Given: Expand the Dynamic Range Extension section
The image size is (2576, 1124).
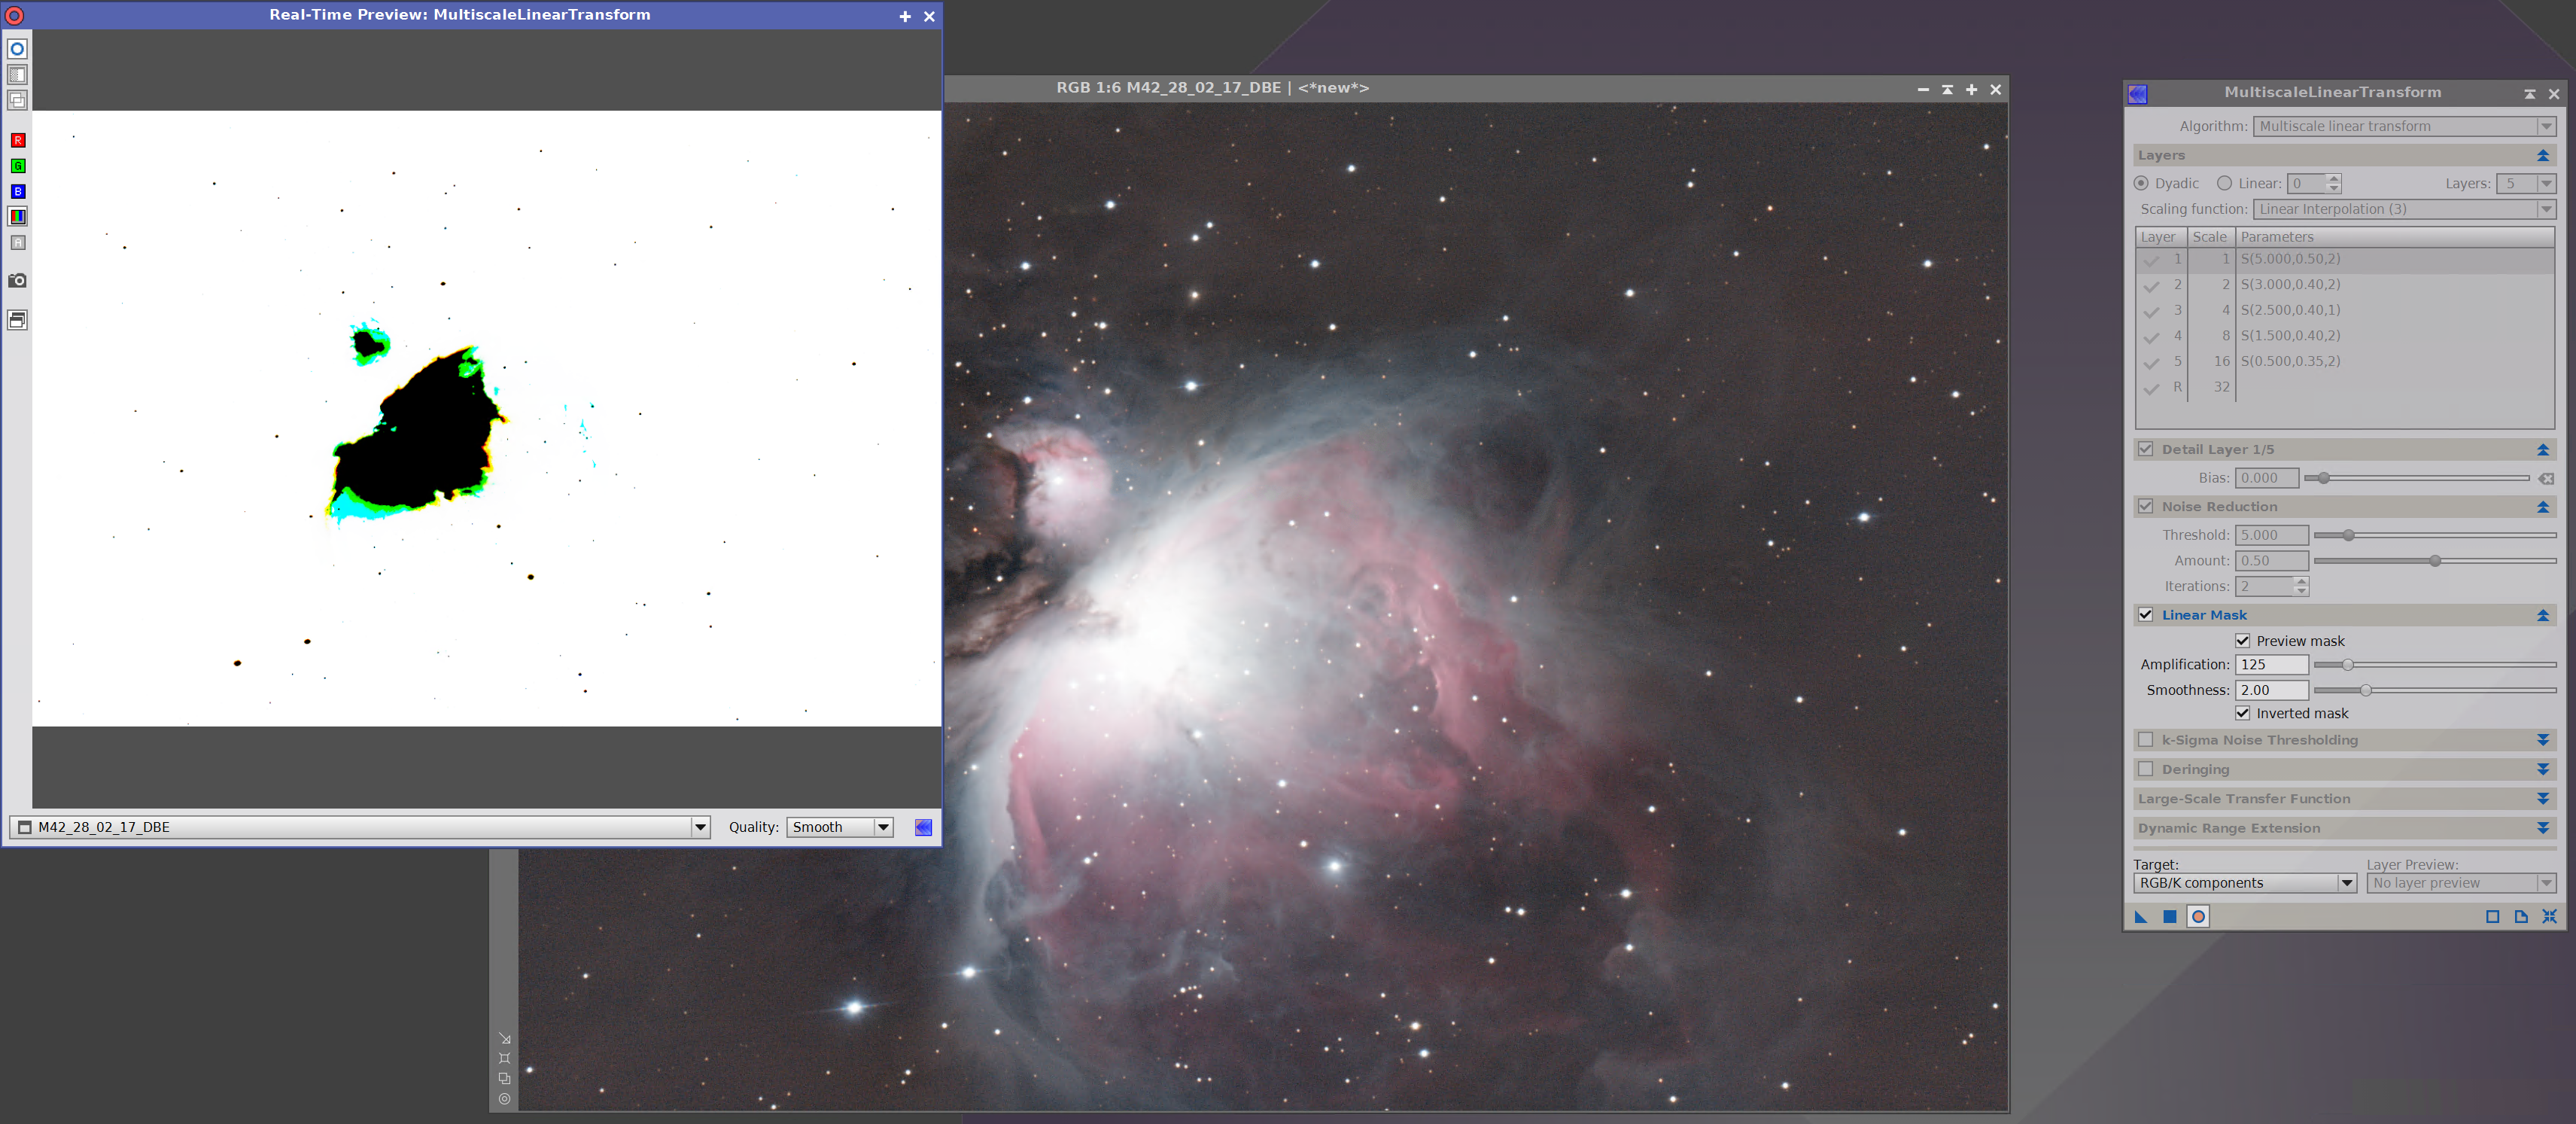Looking at the screenshot, I should pos(2543,828).
